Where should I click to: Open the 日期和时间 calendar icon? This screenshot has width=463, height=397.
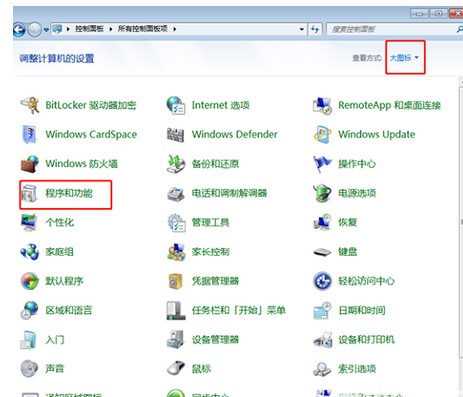322,310
